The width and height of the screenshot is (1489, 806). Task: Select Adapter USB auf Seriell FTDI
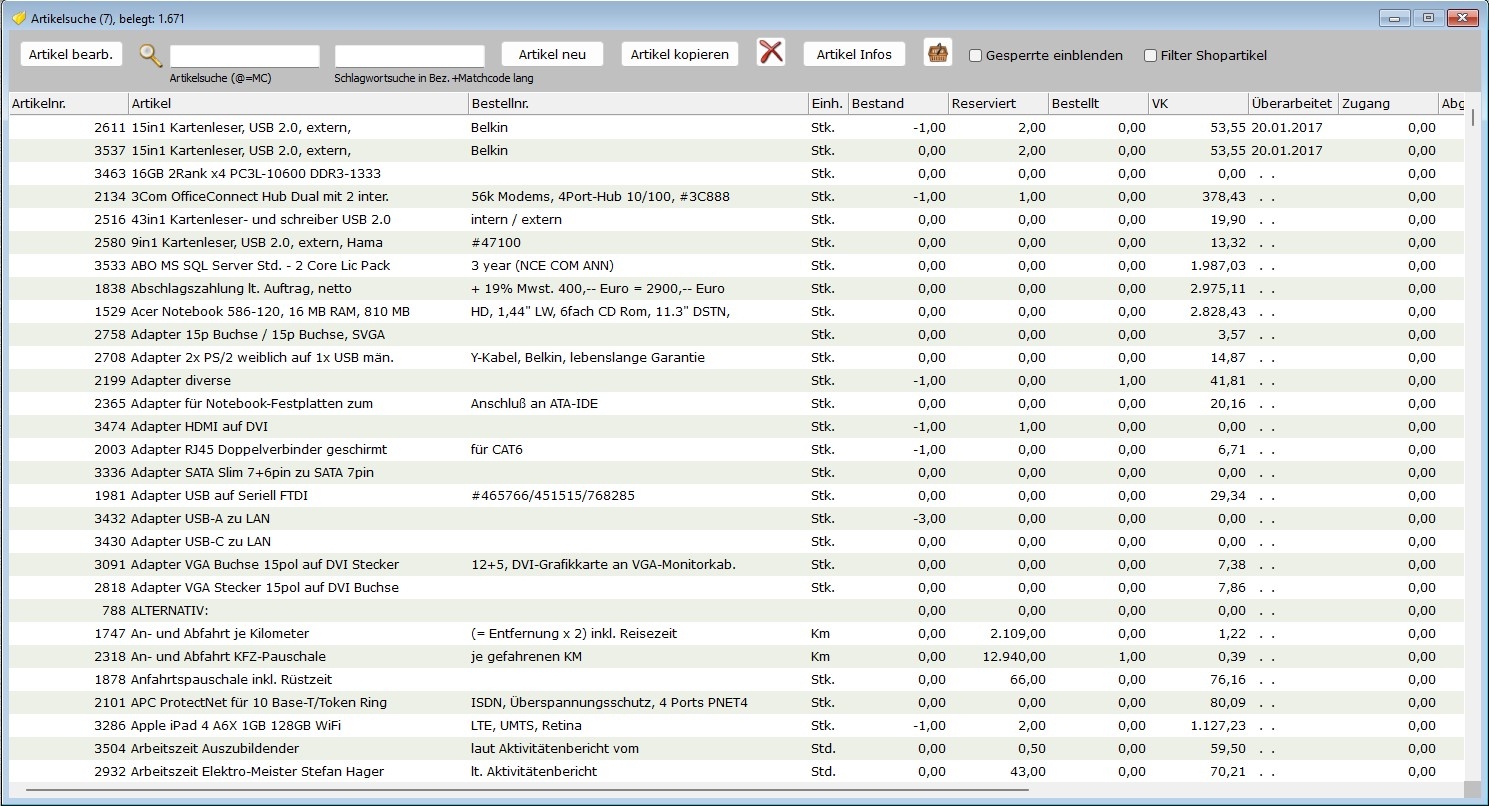pos(737,495)
